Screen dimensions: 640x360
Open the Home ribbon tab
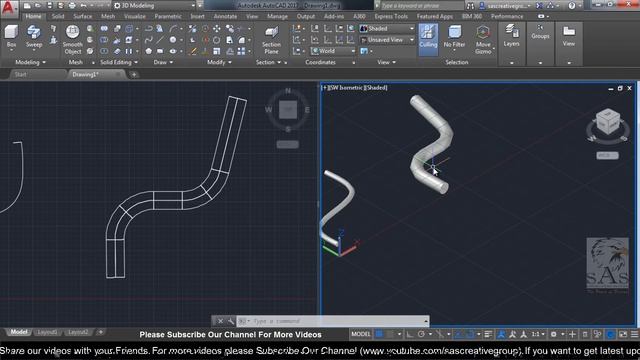[x=33, y=16]
